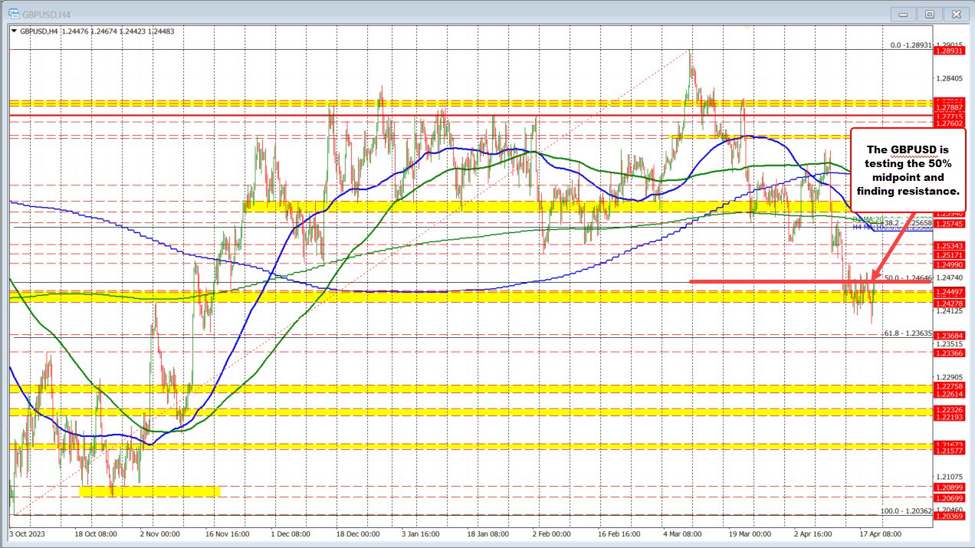The width and height of the screenshot is (975, 548).
Task: Select the 1.23684 price label on axis
Action: [x=947, y=335]
